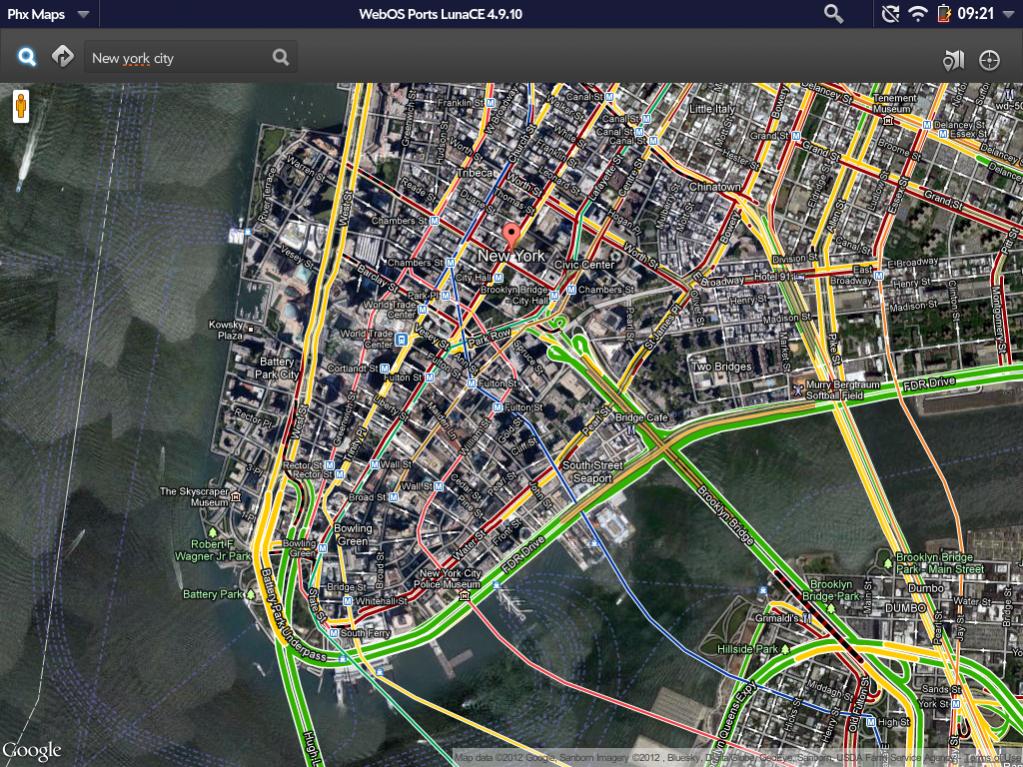Switch to directions mode arrow icon

pyautogui.click(x=63, y=57)
